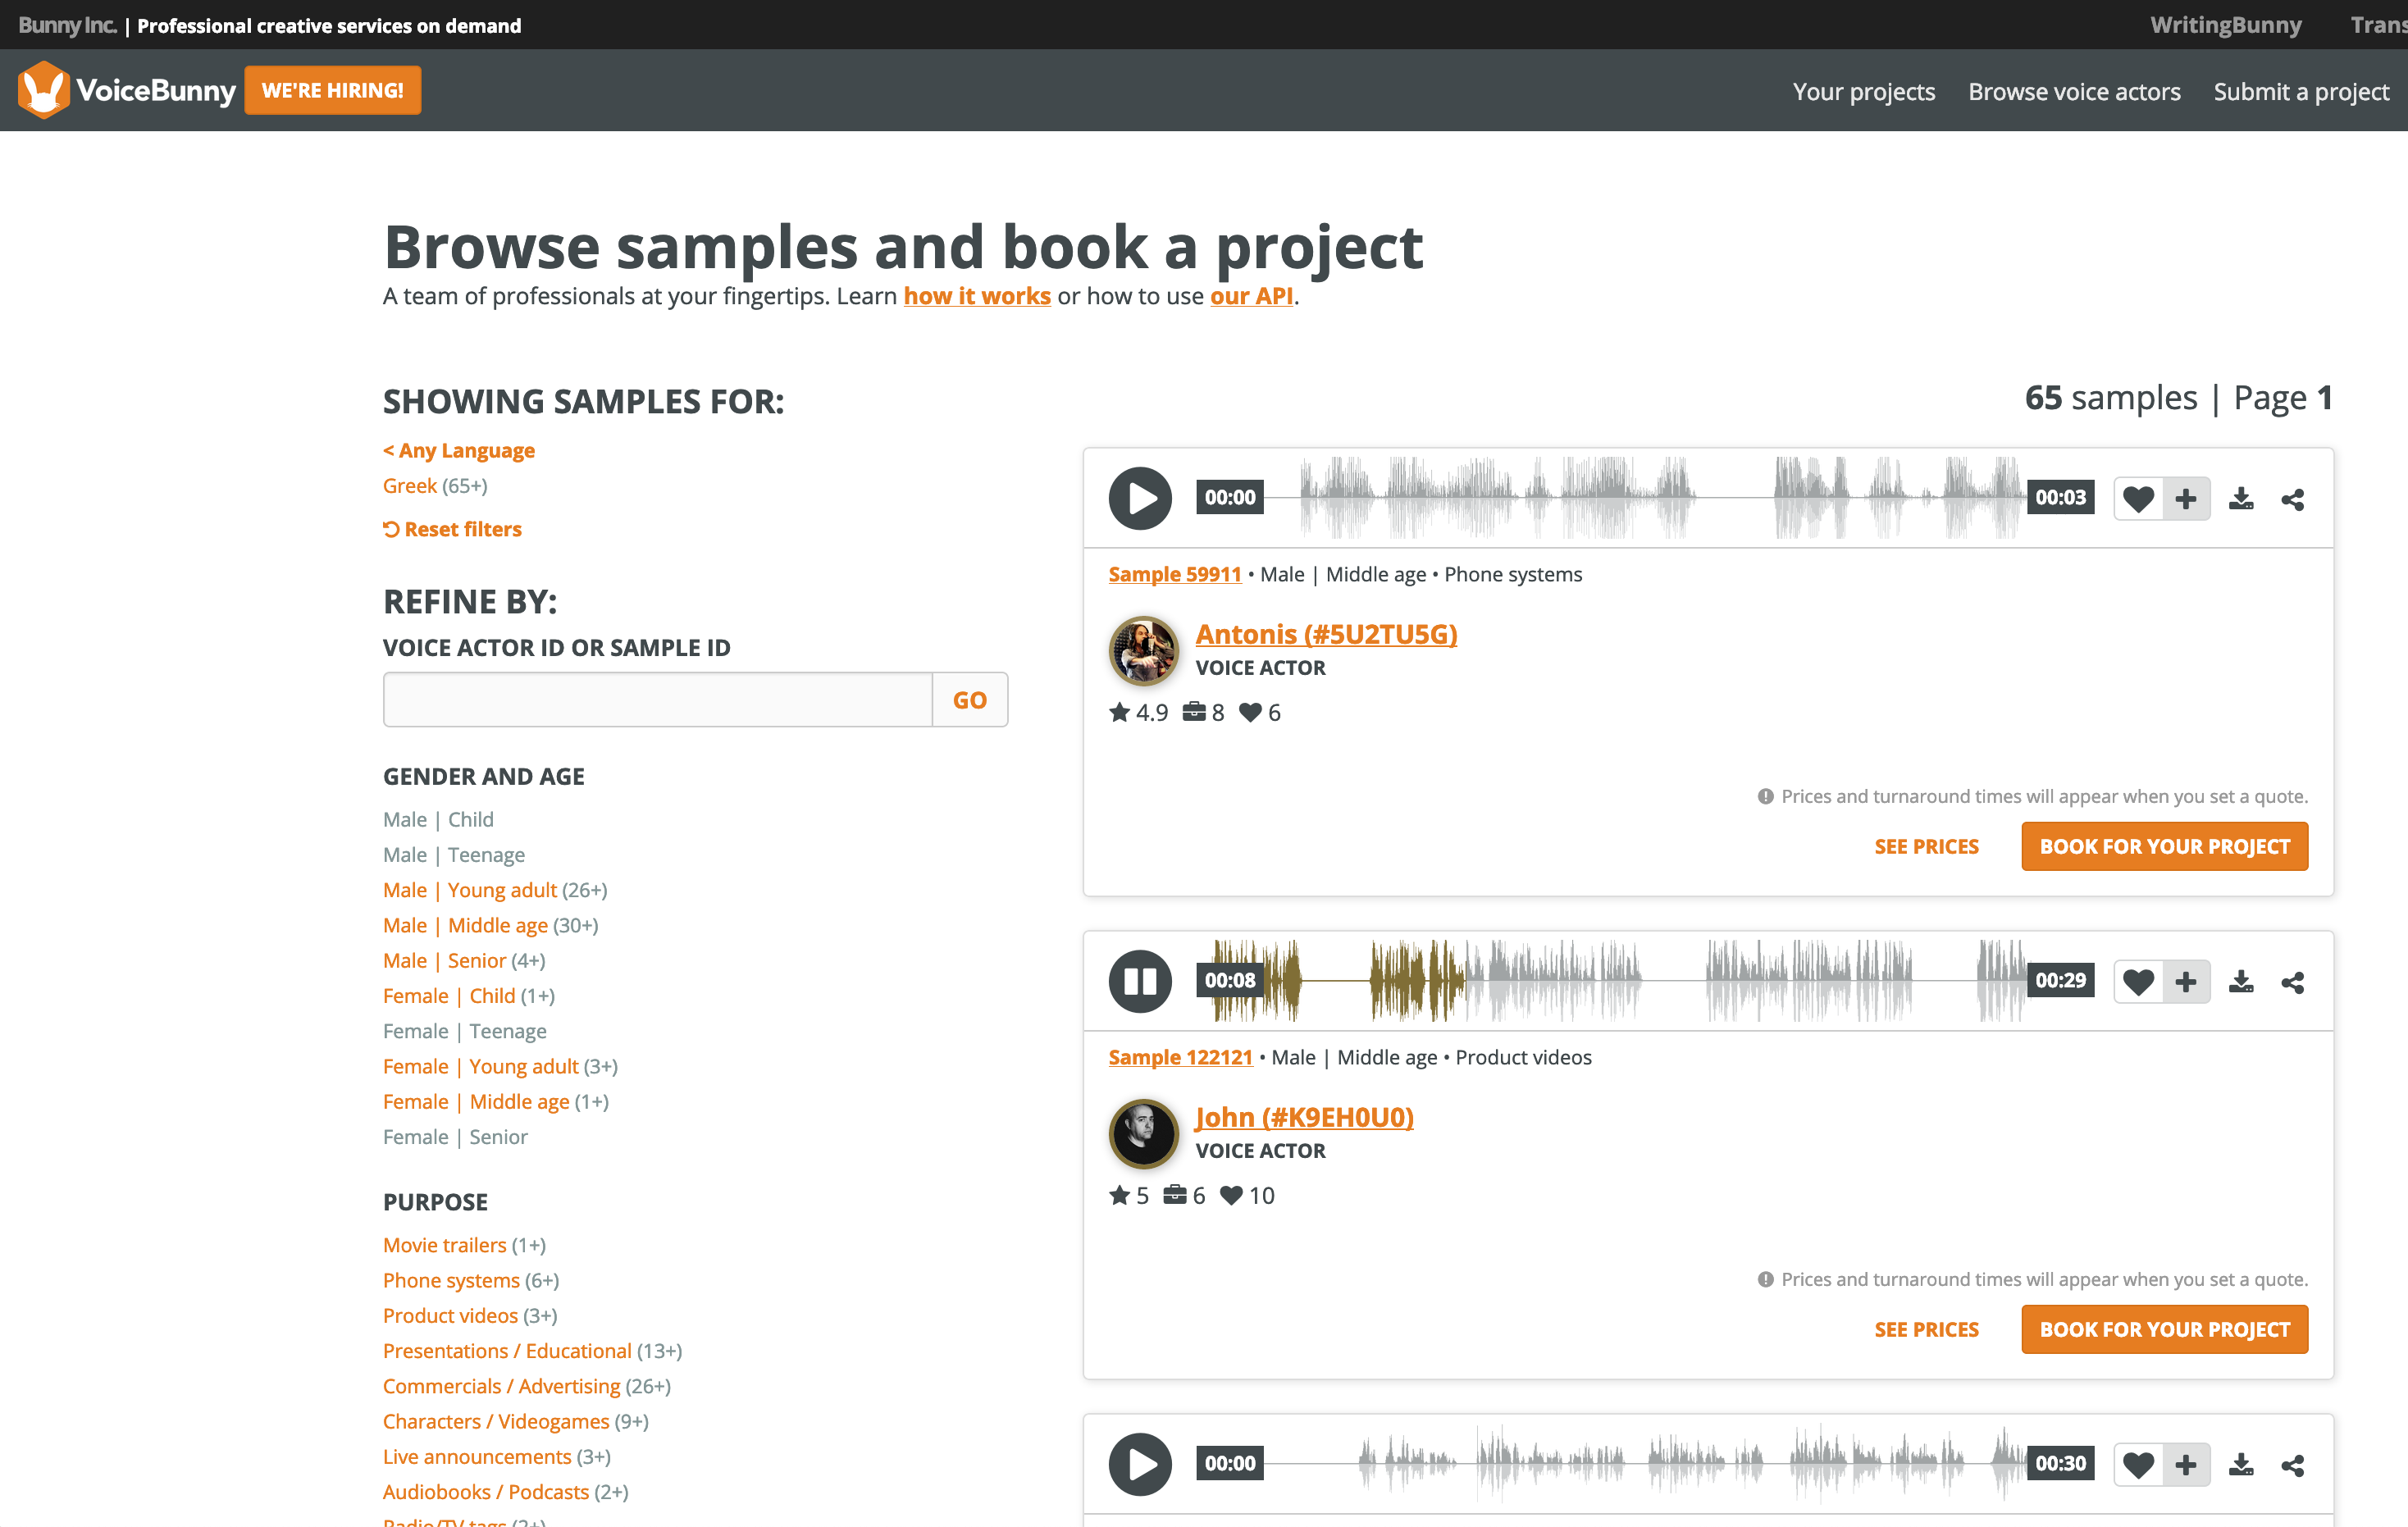Favorite the Antonis sample with heart icon

click(x=2137, y=498)
